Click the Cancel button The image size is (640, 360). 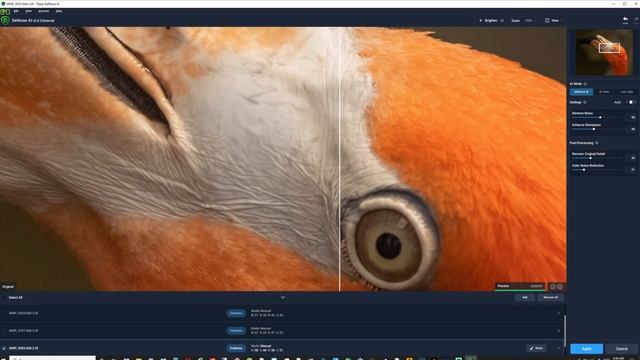pyautogui.click(x=622, y=349)
